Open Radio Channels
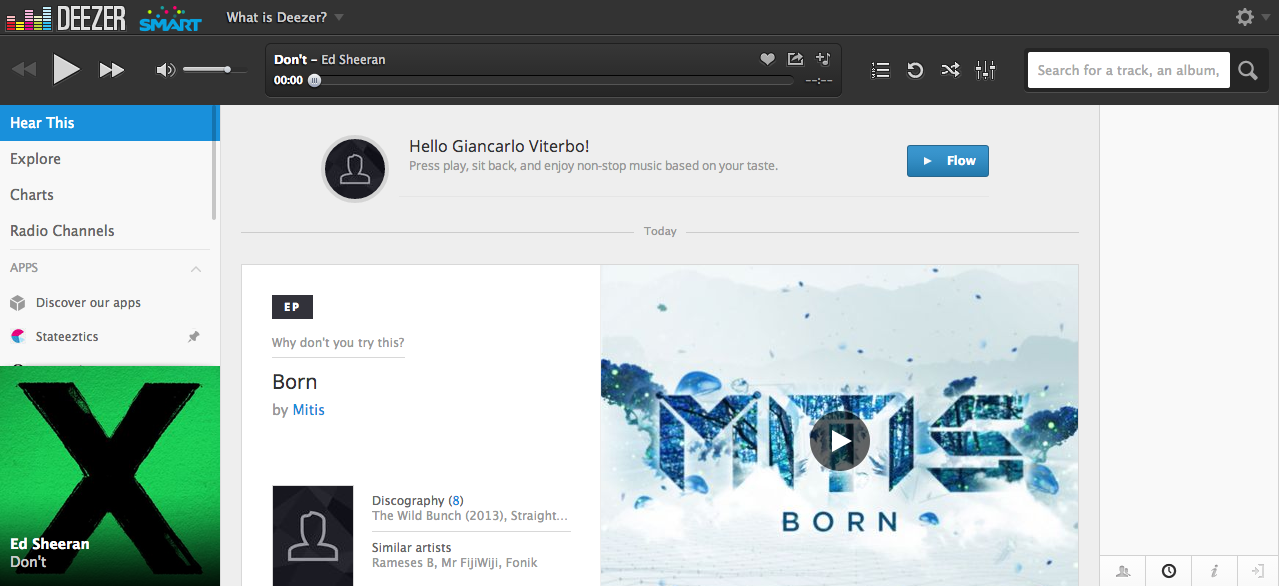The width and height of the screenshot is (1279, 586). [62, 231]
